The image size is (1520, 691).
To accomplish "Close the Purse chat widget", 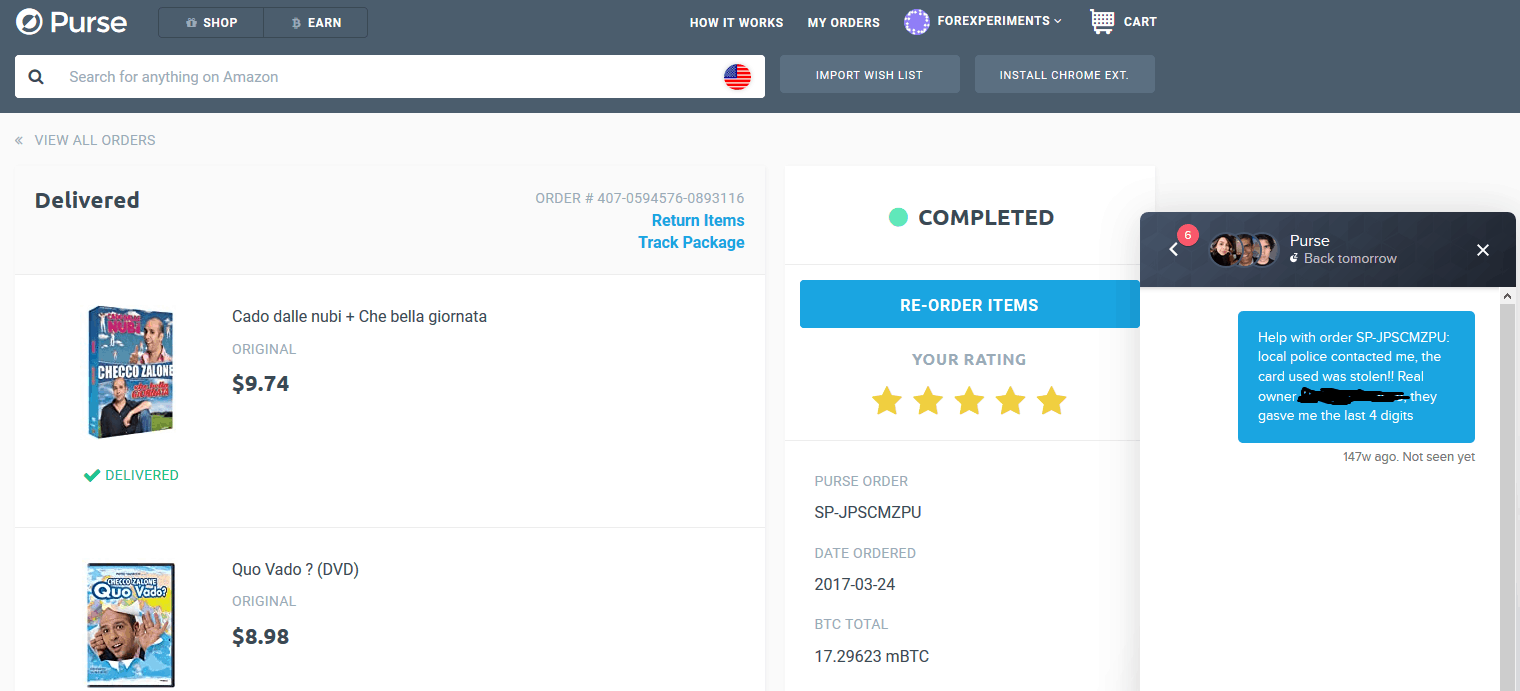I will (x=1483, y=250).
